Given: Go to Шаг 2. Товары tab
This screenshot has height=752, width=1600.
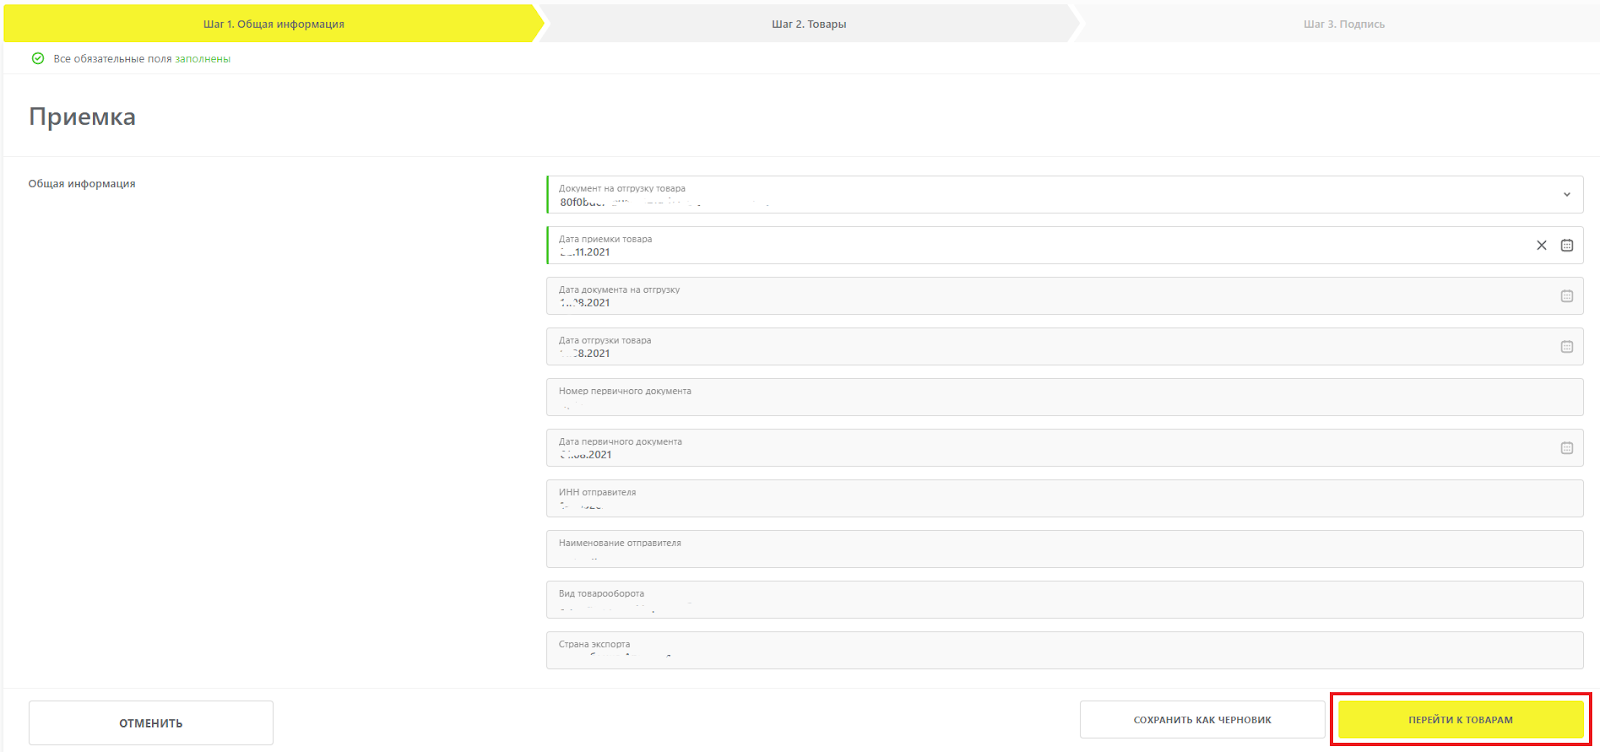Looking at the screenshot, I should tap(808, 23).
